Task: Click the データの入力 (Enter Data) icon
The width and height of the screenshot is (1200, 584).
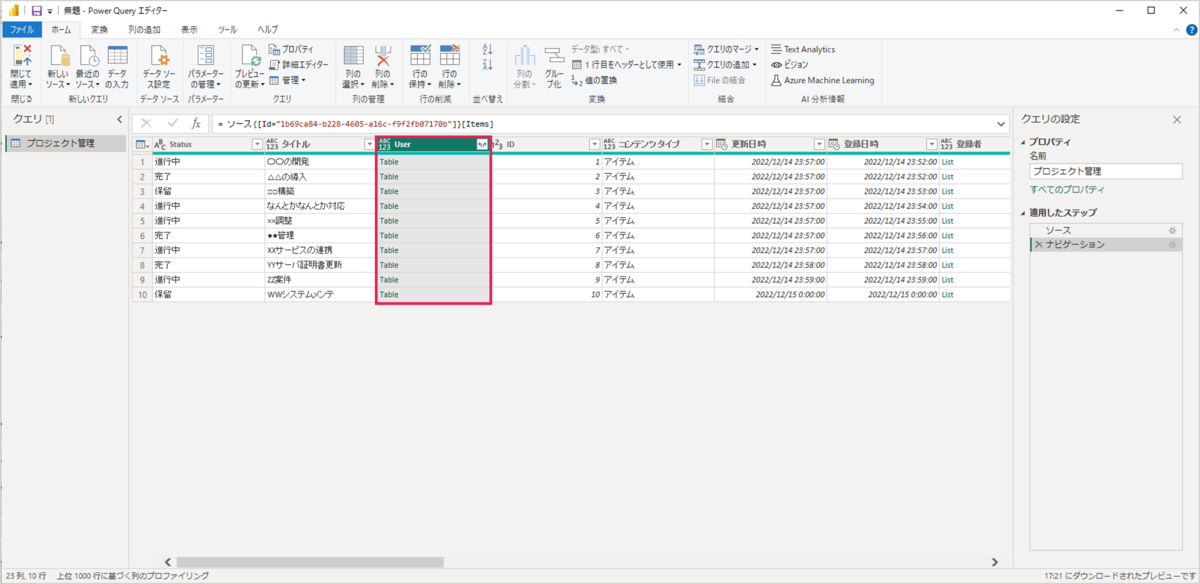Action: tap(117, 55)
